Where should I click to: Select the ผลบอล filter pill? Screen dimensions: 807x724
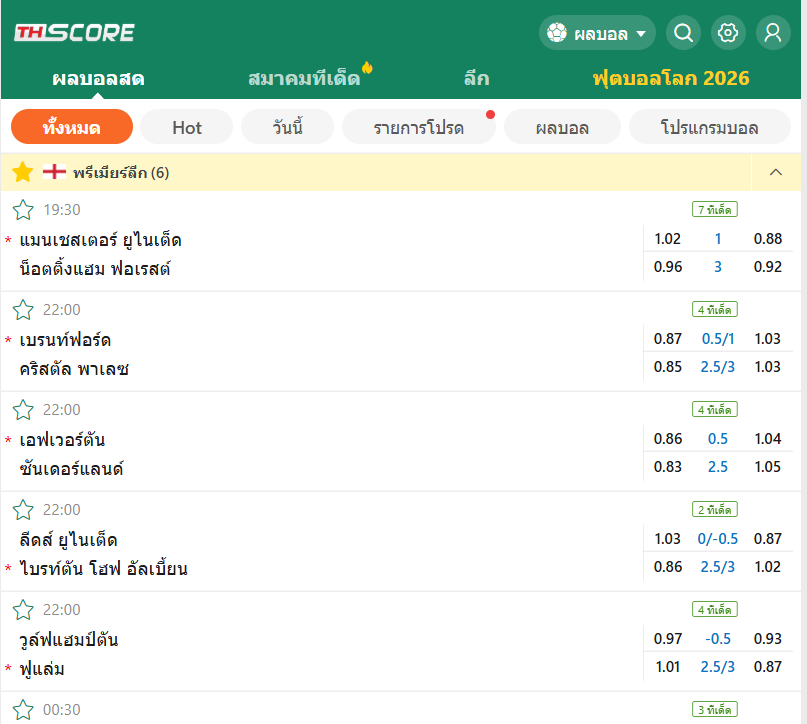[x=562, y=127]
